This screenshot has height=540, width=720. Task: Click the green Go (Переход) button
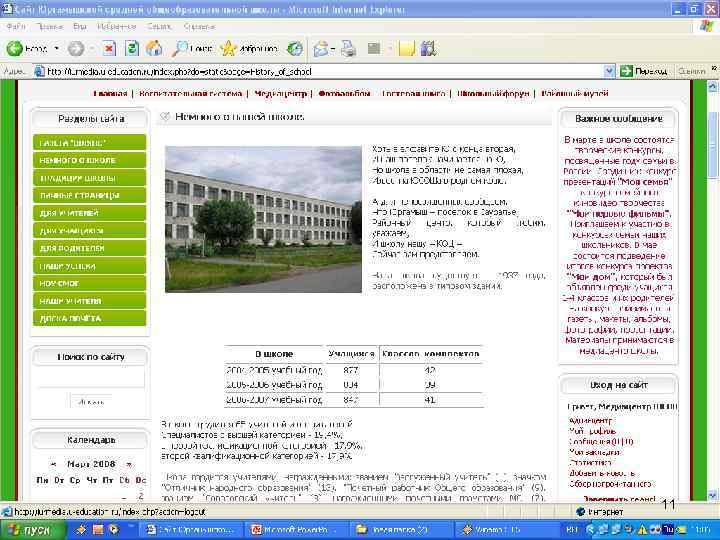[x=644, y=71]
